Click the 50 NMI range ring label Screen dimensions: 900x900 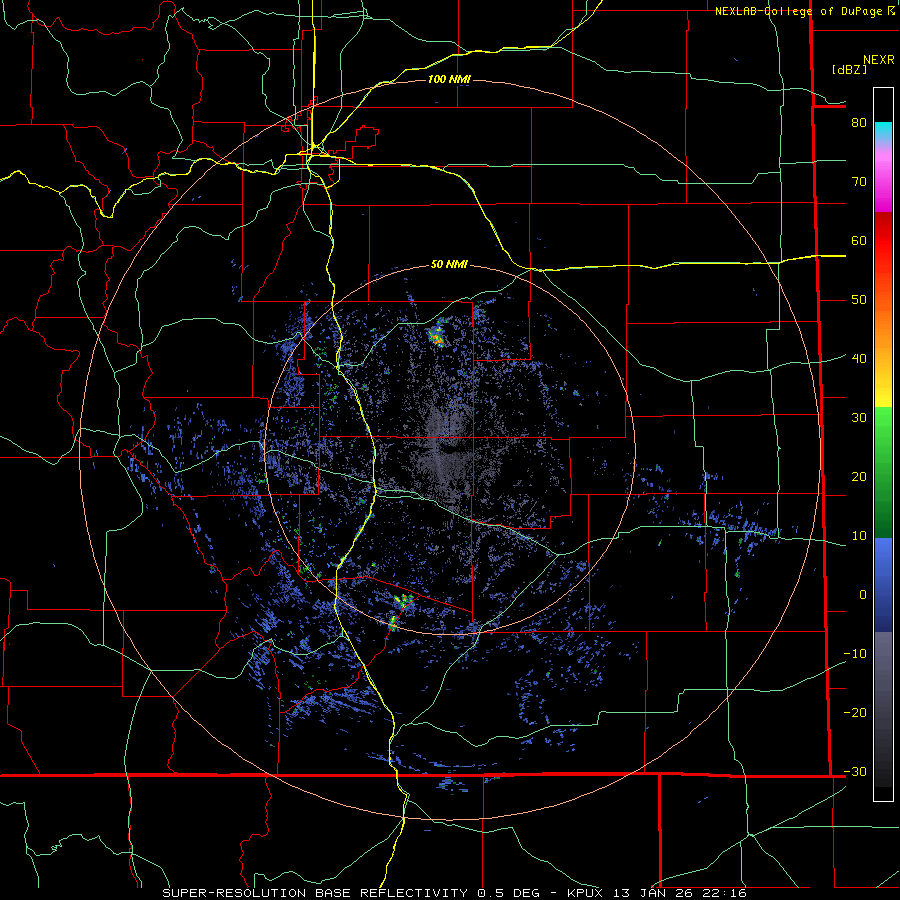click(449, 265)
